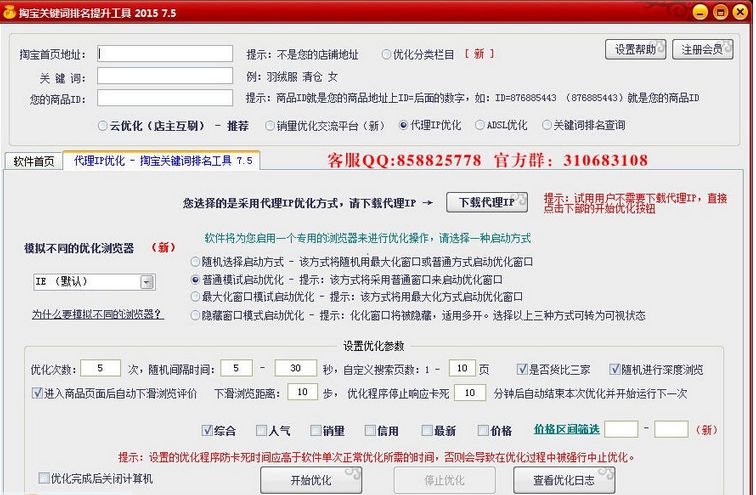This screenshot has height=495, width=756.
Task: Open 价格区间筛选 link
Action: [x=567, y=429]
